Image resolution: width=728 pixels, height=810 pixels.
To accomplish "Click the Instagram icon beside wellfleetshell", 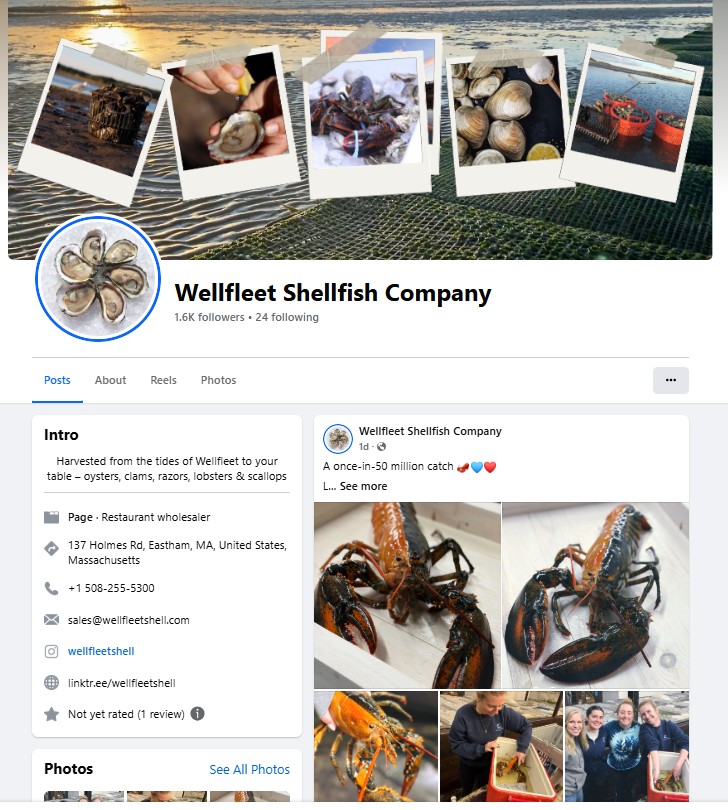I will tap(51, 651).
